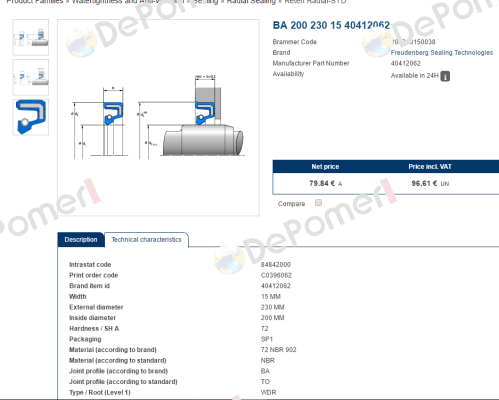
Task: Select the second dimension drawing thumbnail
Action: 31,77
